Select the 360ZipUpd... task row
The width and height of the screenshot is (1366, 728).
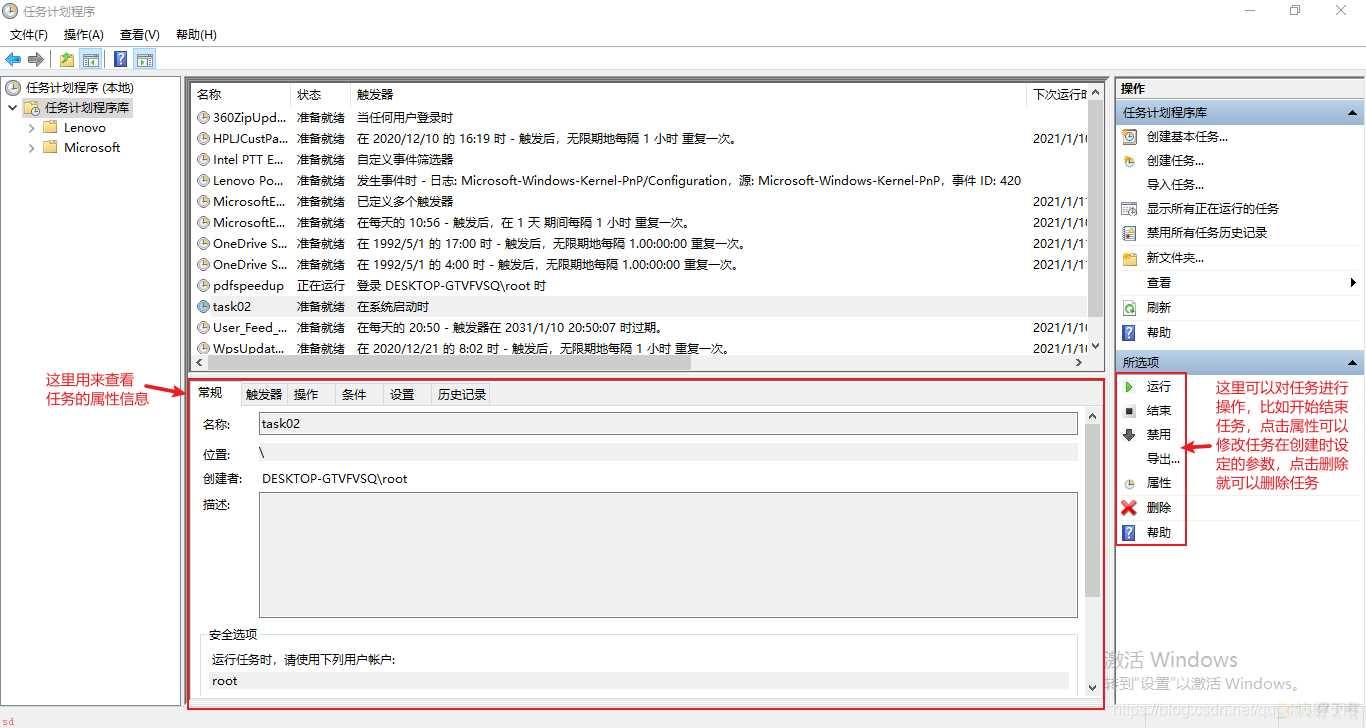(638, 118)
